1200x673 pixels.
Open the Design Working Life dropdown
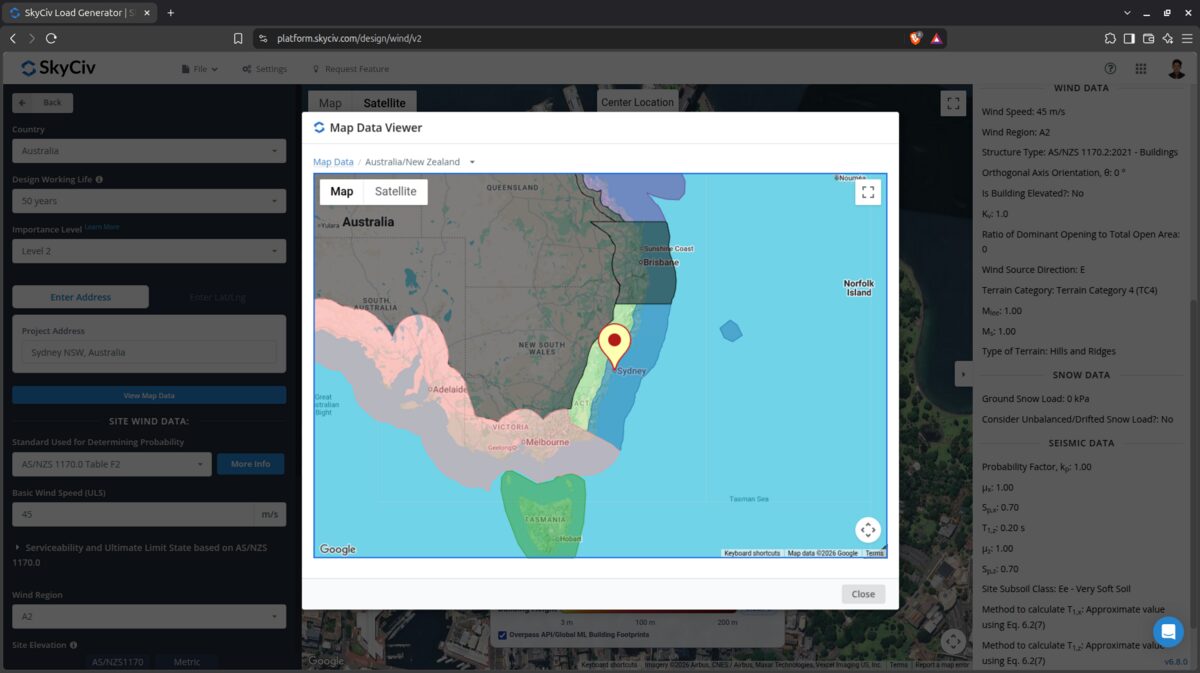coord(149,201)
